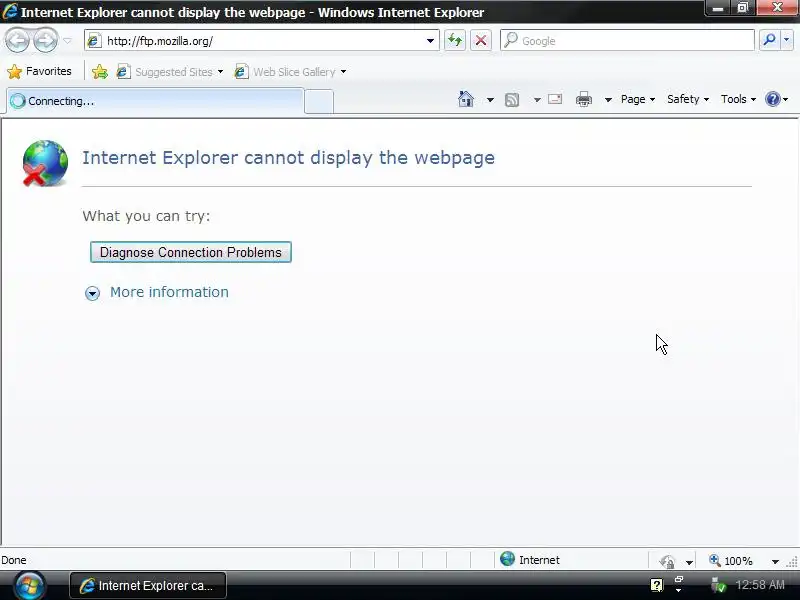The image size is (800, 600).
Task: Open the Page menu
Action: (638, 99)
